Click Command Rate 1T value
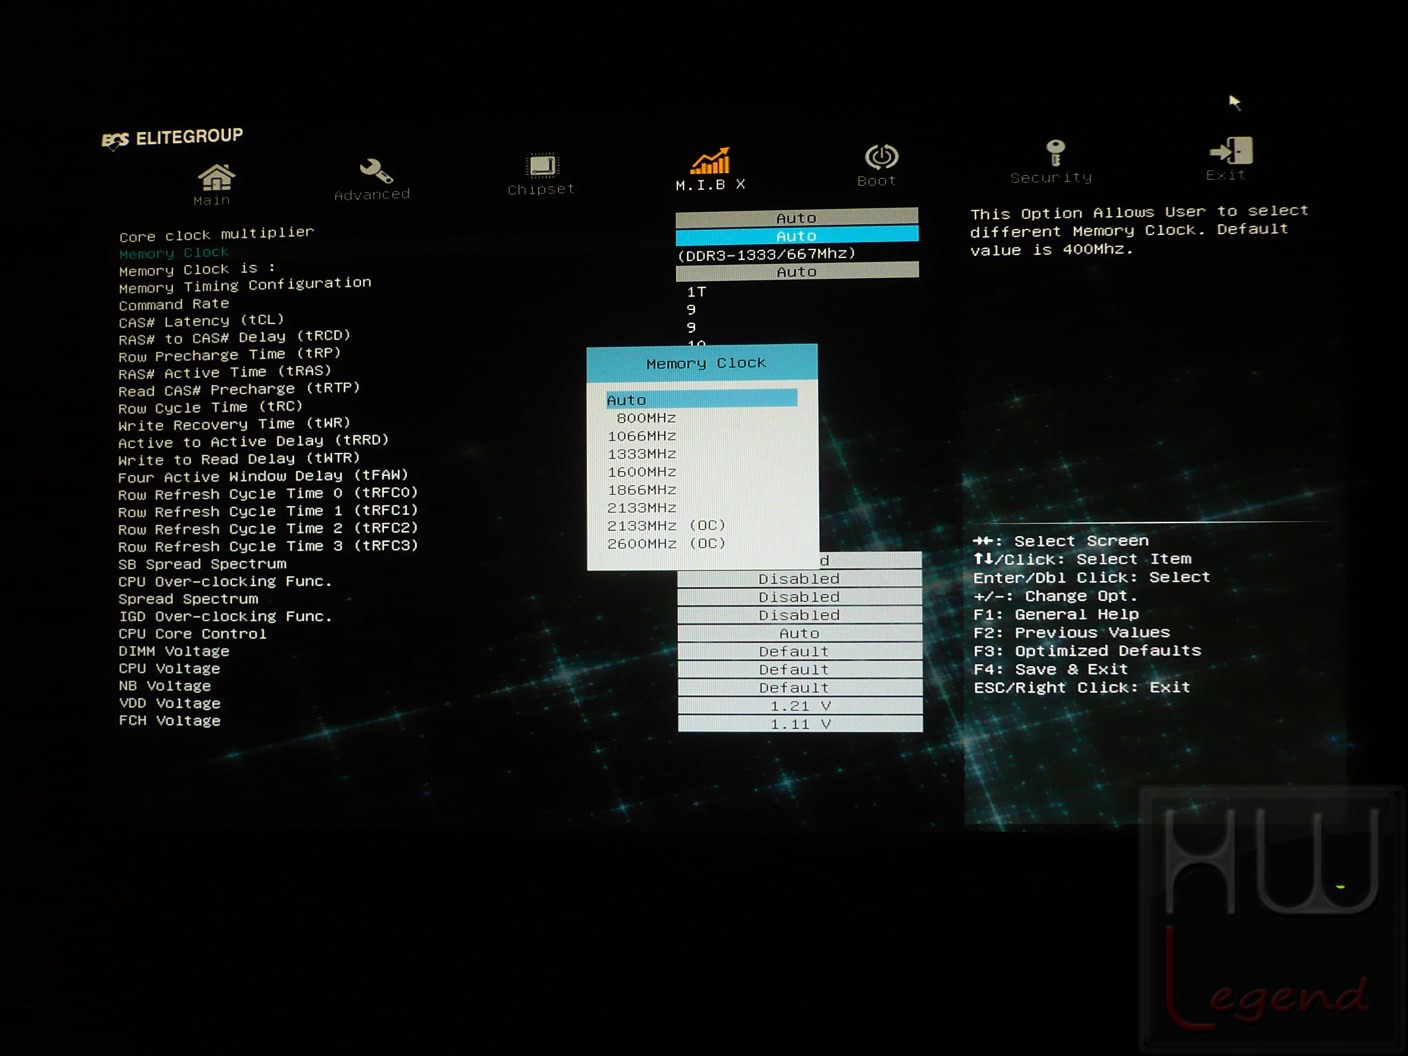This screenshot has height=1056, width=1408. pos(697,292)
